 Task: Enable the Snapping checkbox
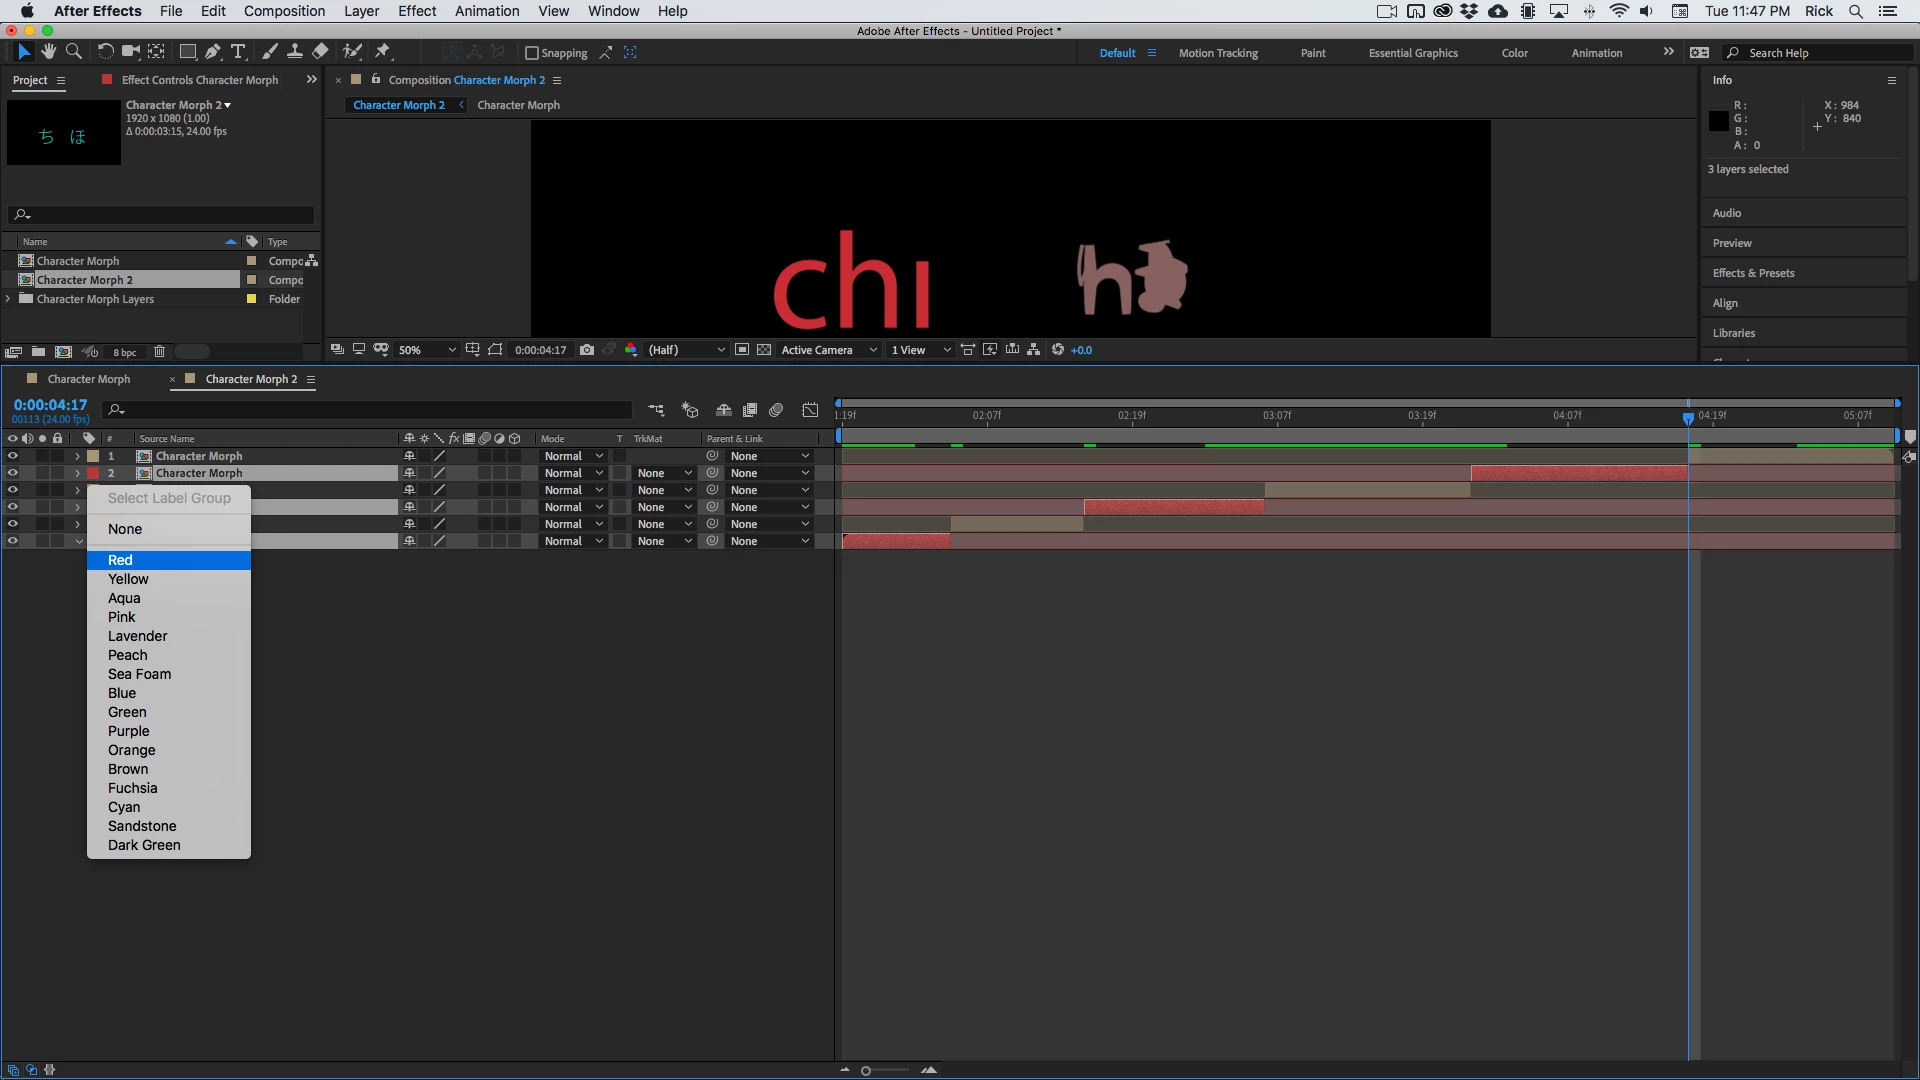532,53
